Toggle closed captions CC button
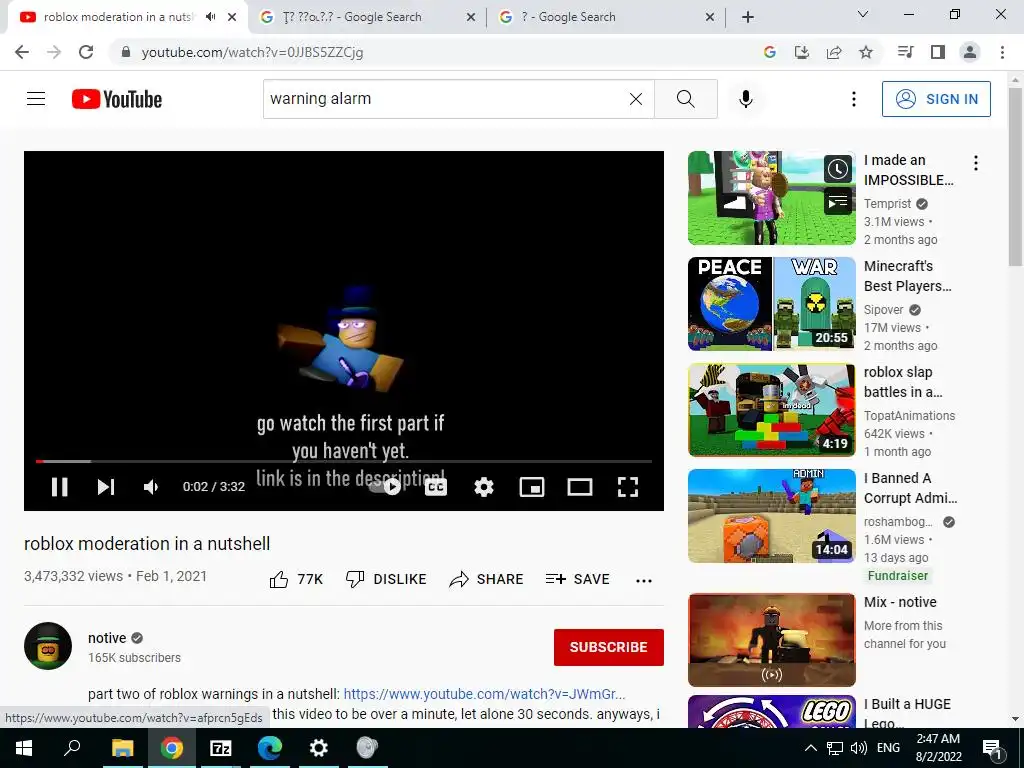This screenshot has width=1024, height=768. point(436,487)
